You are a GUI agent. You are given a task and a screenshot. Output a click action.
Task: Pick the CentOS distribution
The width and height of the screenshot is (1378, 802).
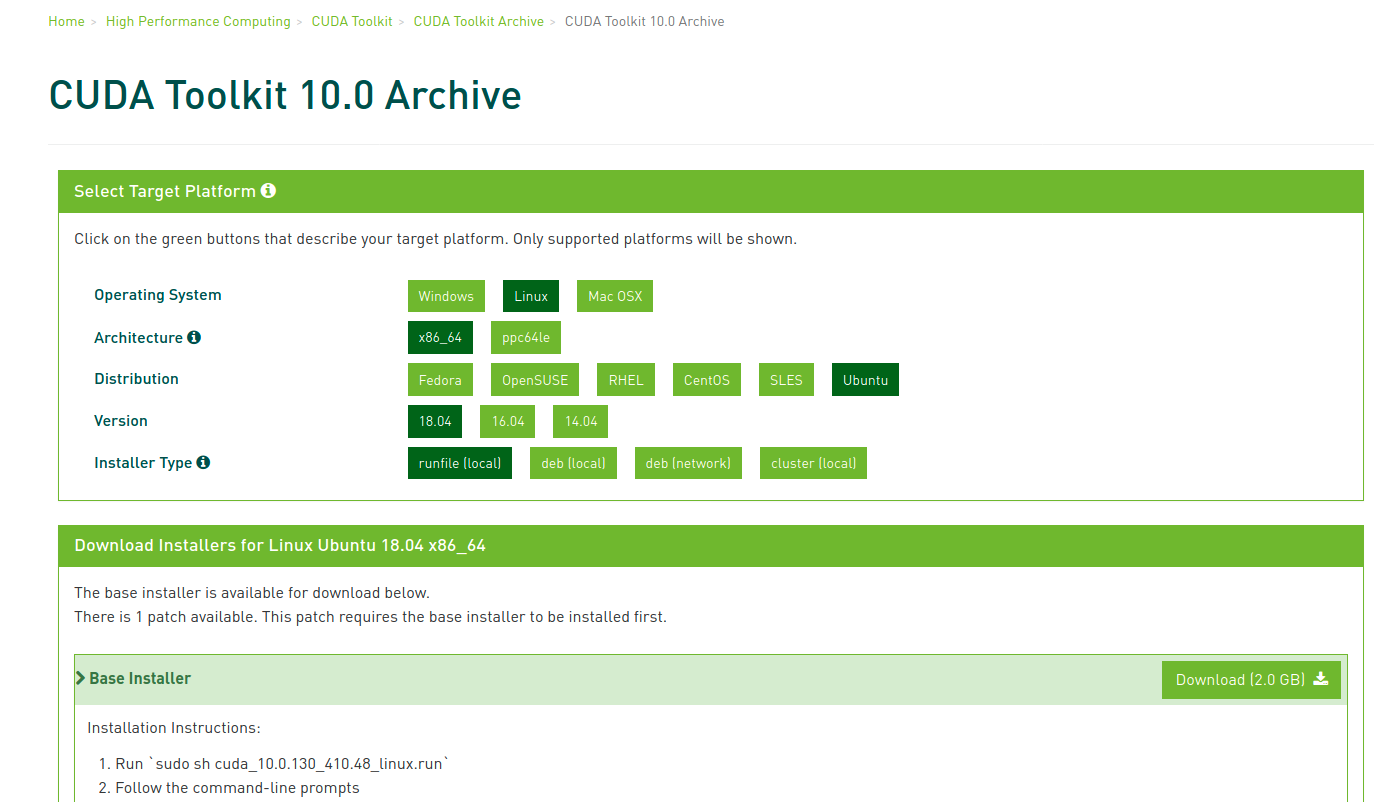click(707, 380)
